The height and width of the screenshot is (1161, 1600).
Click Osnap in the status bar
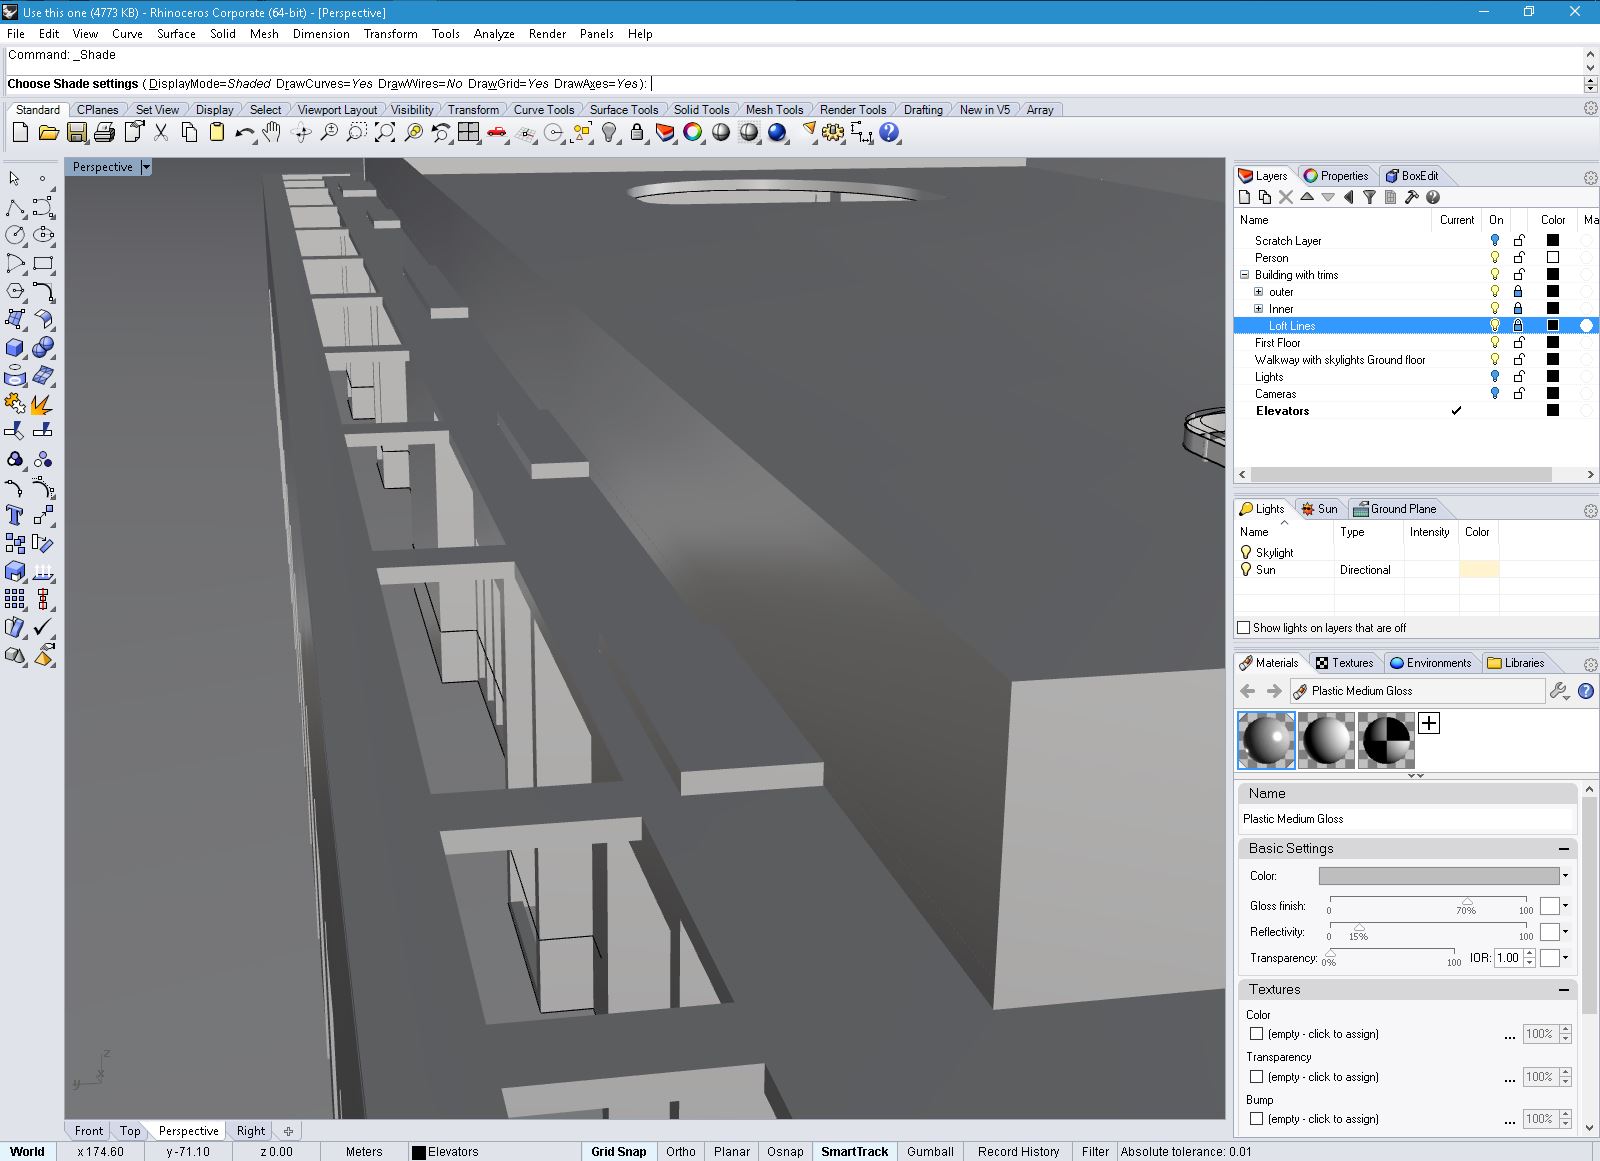785,1152
